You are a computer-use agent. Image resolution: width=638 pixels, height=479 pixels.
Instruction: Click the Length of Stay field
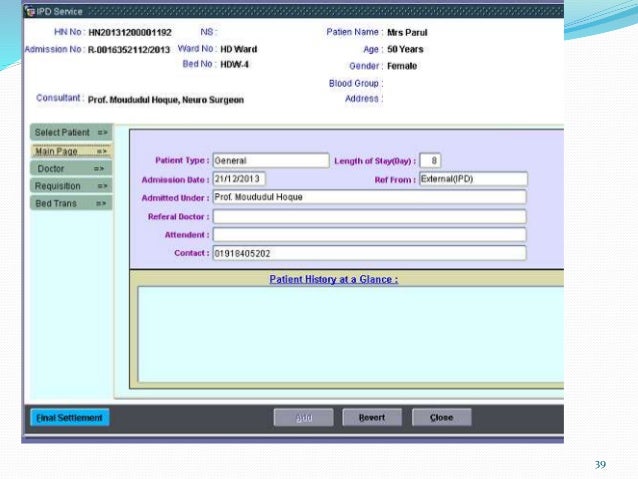point(430,160)
